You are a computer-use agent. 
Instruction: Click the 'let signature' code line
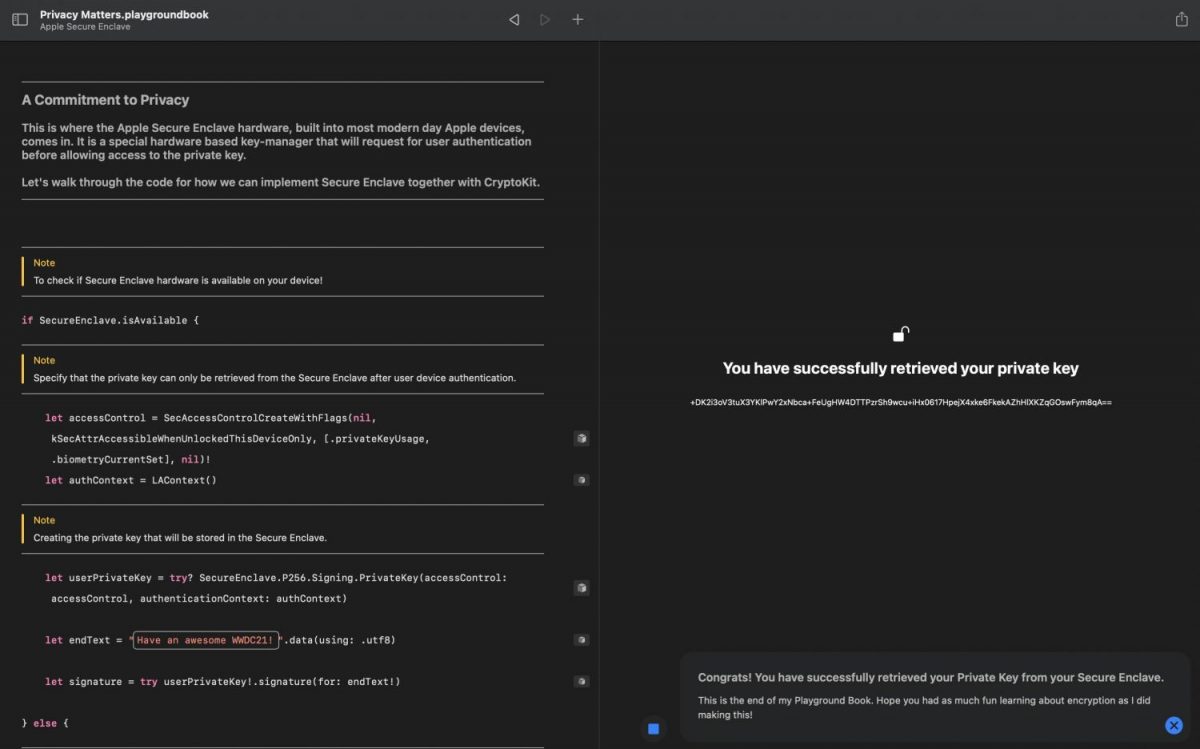coord(223,682)
